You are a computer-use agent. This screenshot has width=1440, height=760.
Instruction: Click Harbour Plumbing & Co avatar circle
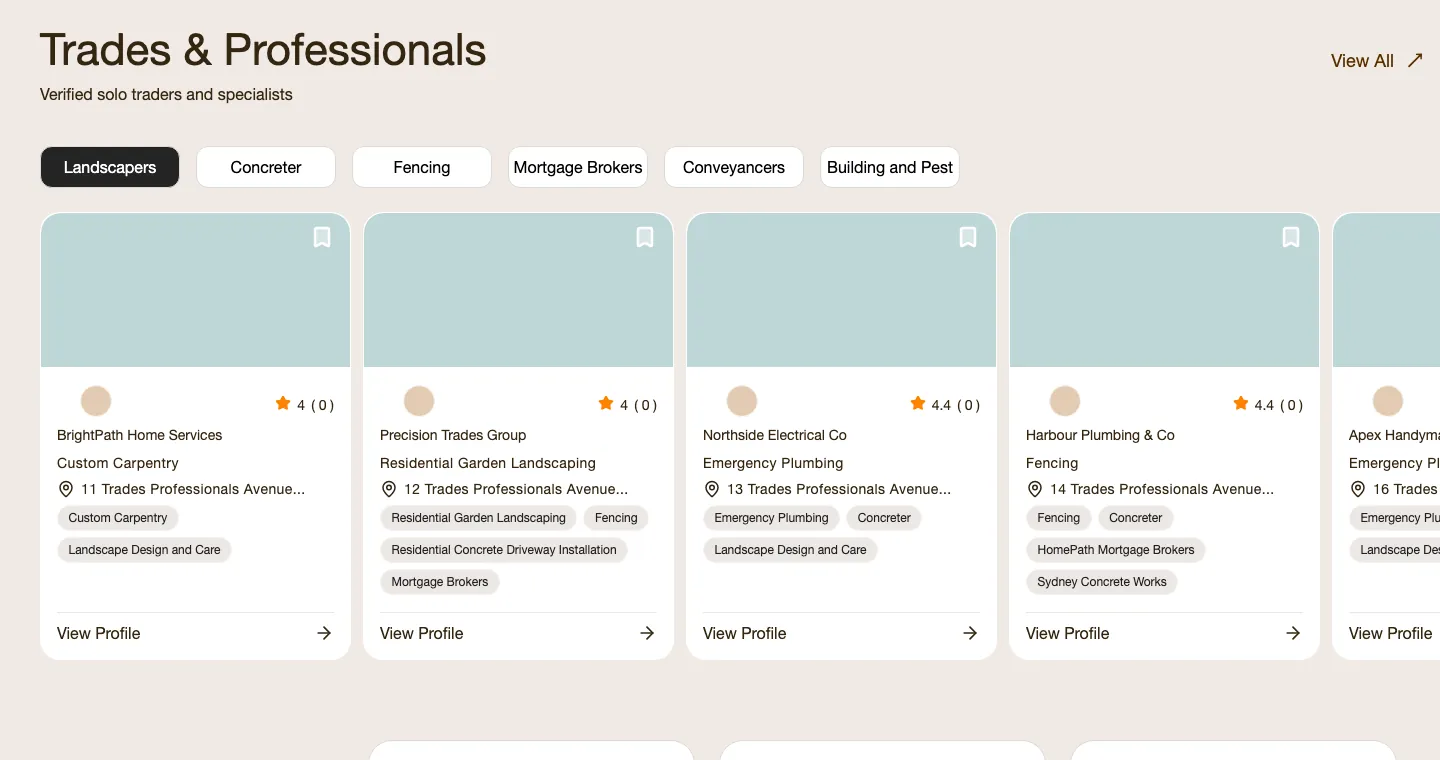point(1065,402)
